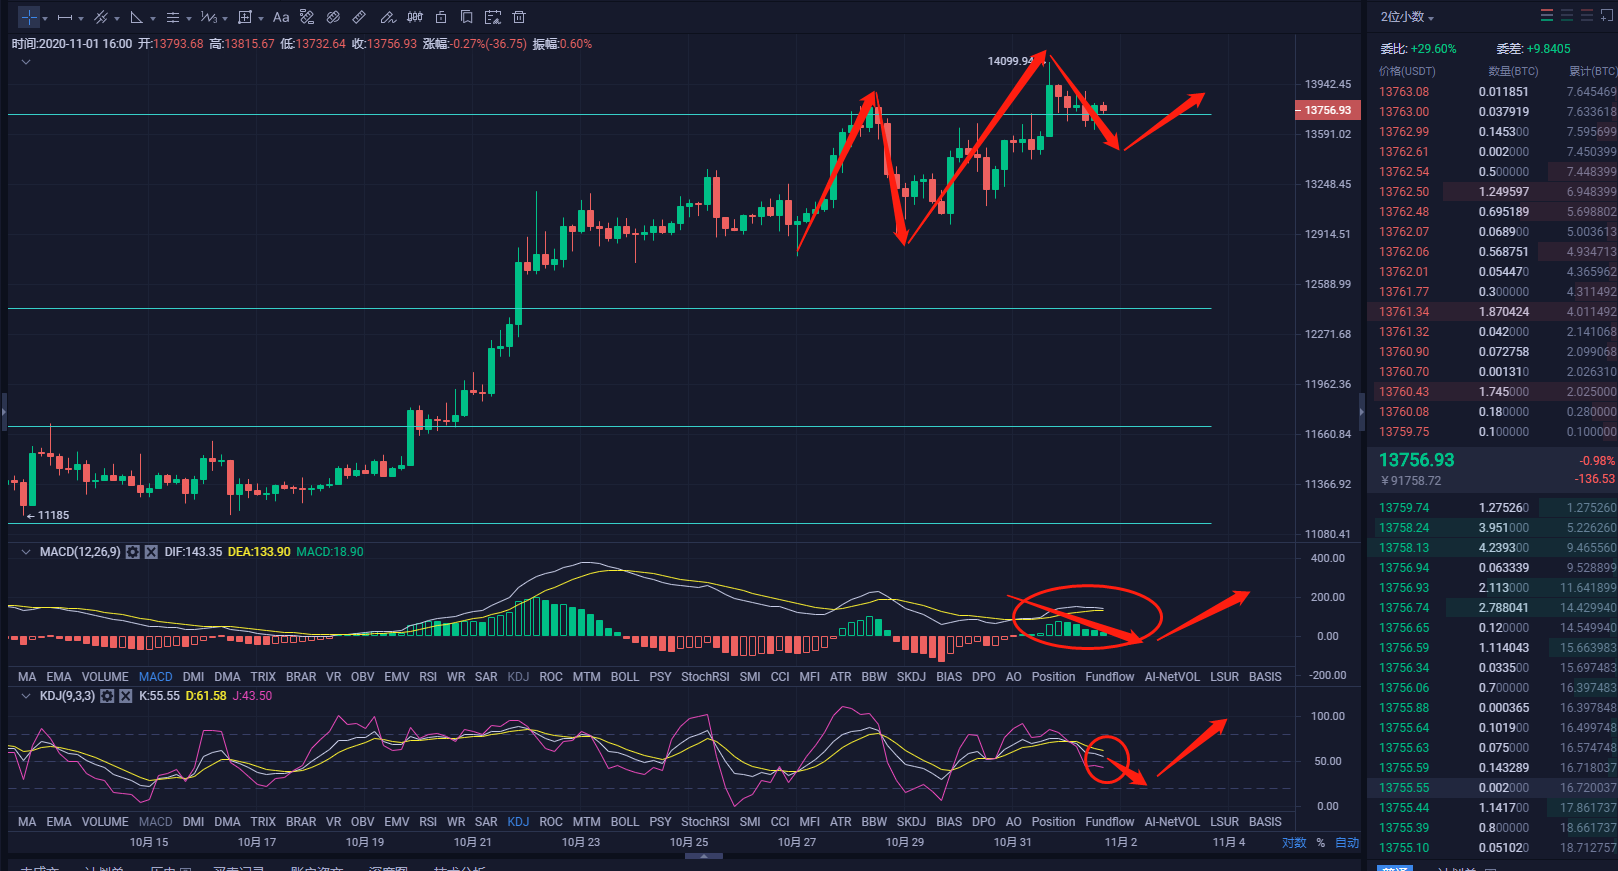Select LSUR in KDJ panel indicator row

pos(1224,822)
